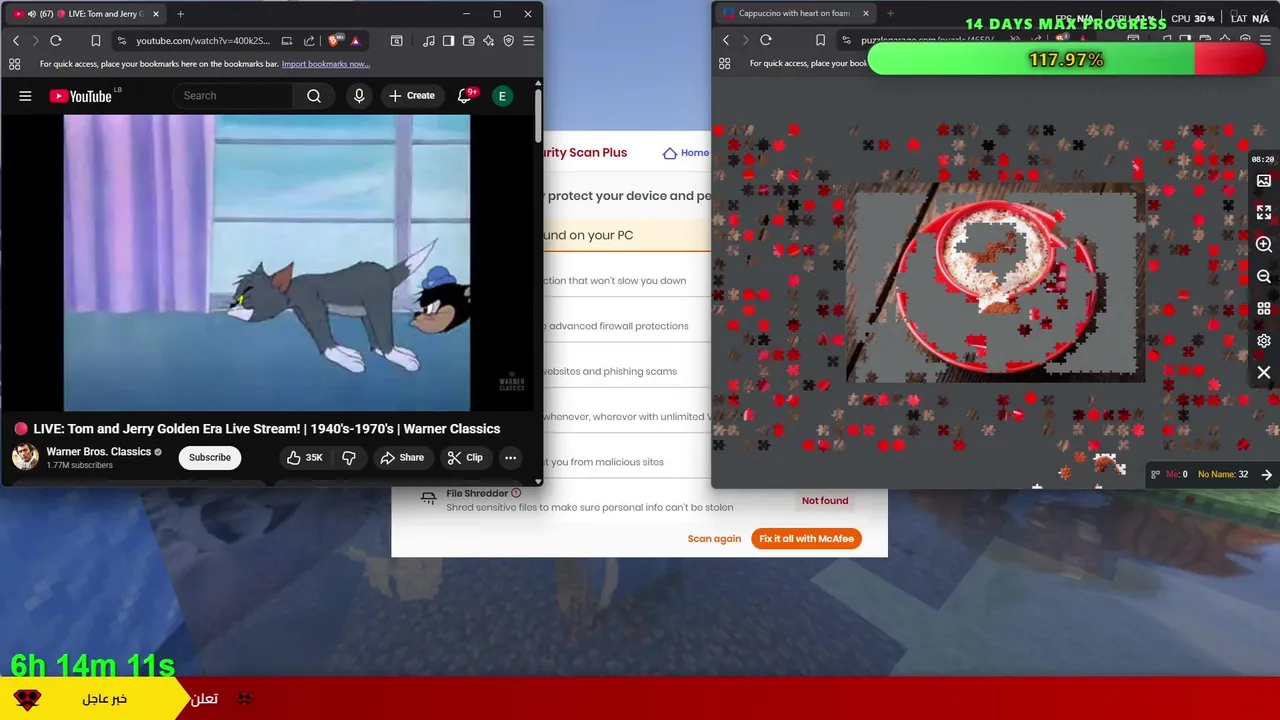This screenshot has height=720, width=1280.
Task: Click the YouTube page vertical scrollbar
Action: tap(538, 115)
